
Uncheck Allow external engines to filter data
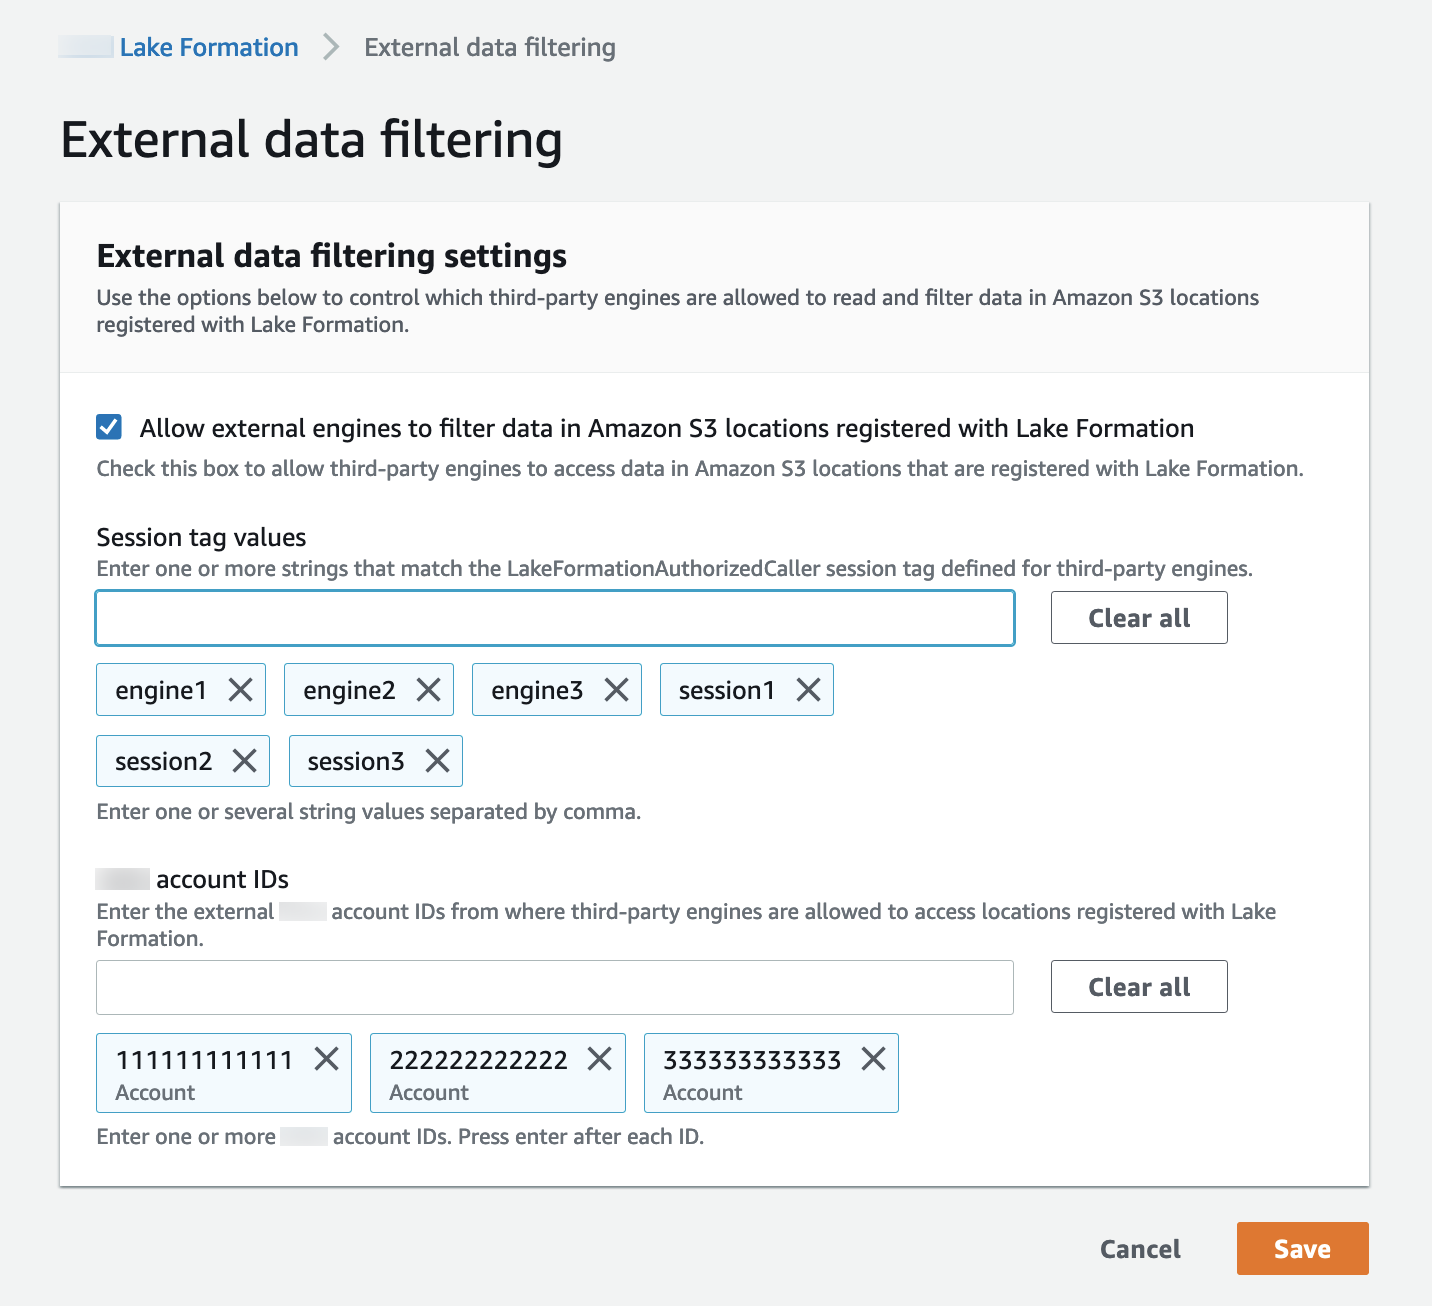point(109,428)
